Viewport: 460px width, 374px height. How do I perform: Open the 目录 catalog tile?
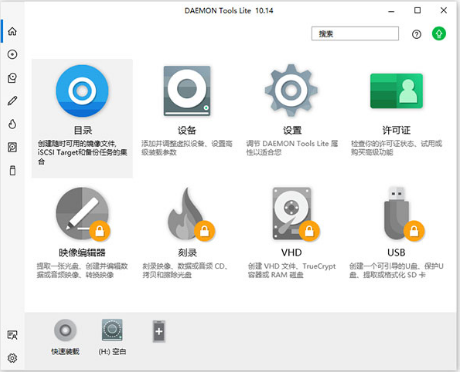point(82,118)
